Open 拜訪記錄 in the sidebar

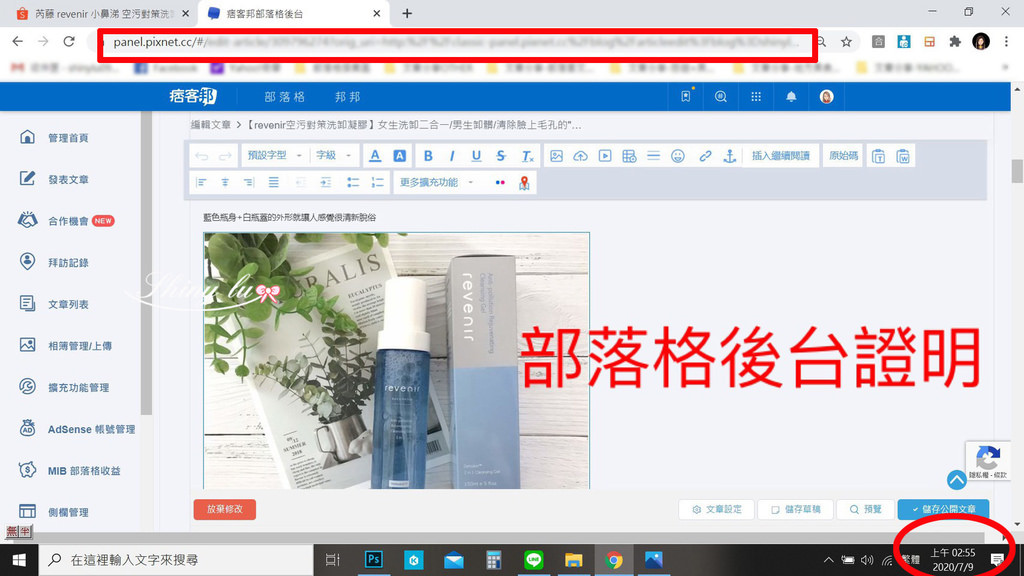(69, 263)
